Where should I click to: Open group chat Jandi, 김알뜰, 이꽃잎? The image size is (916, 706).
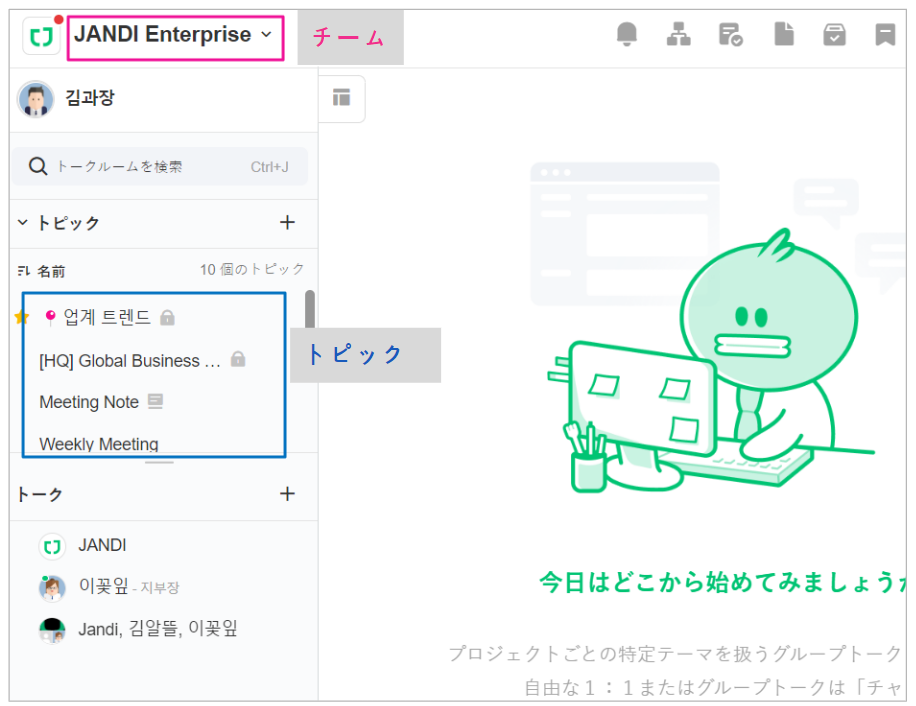click(x=158, y=629)
